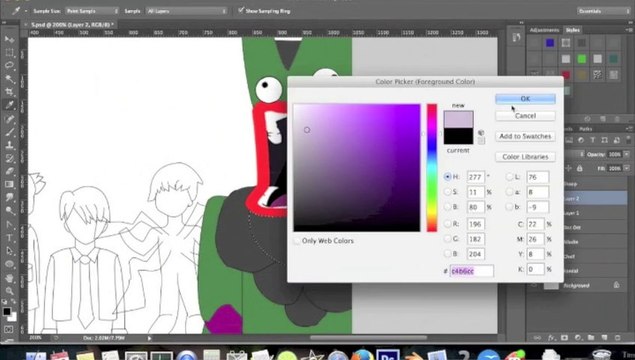The image size is (635, 360).
Task: Toggle Quick Mask mode icon
Action: [x=9, y=329]
